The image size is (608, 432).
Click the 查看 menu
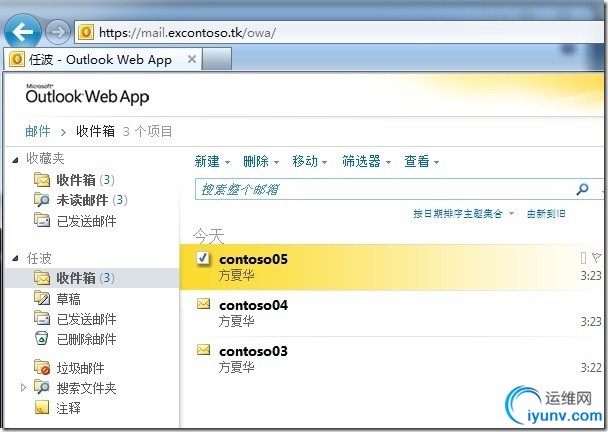click(417, 161)
